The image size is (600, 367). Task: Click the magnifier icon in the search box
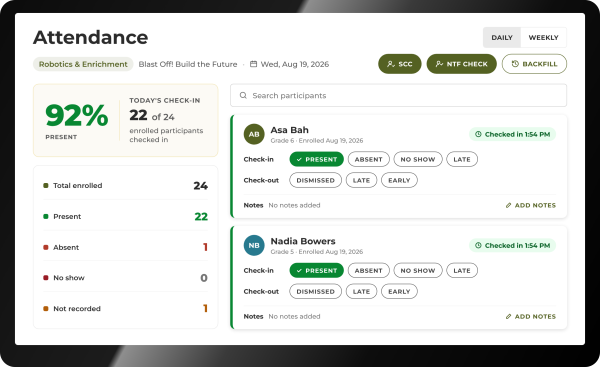(243, 95)
